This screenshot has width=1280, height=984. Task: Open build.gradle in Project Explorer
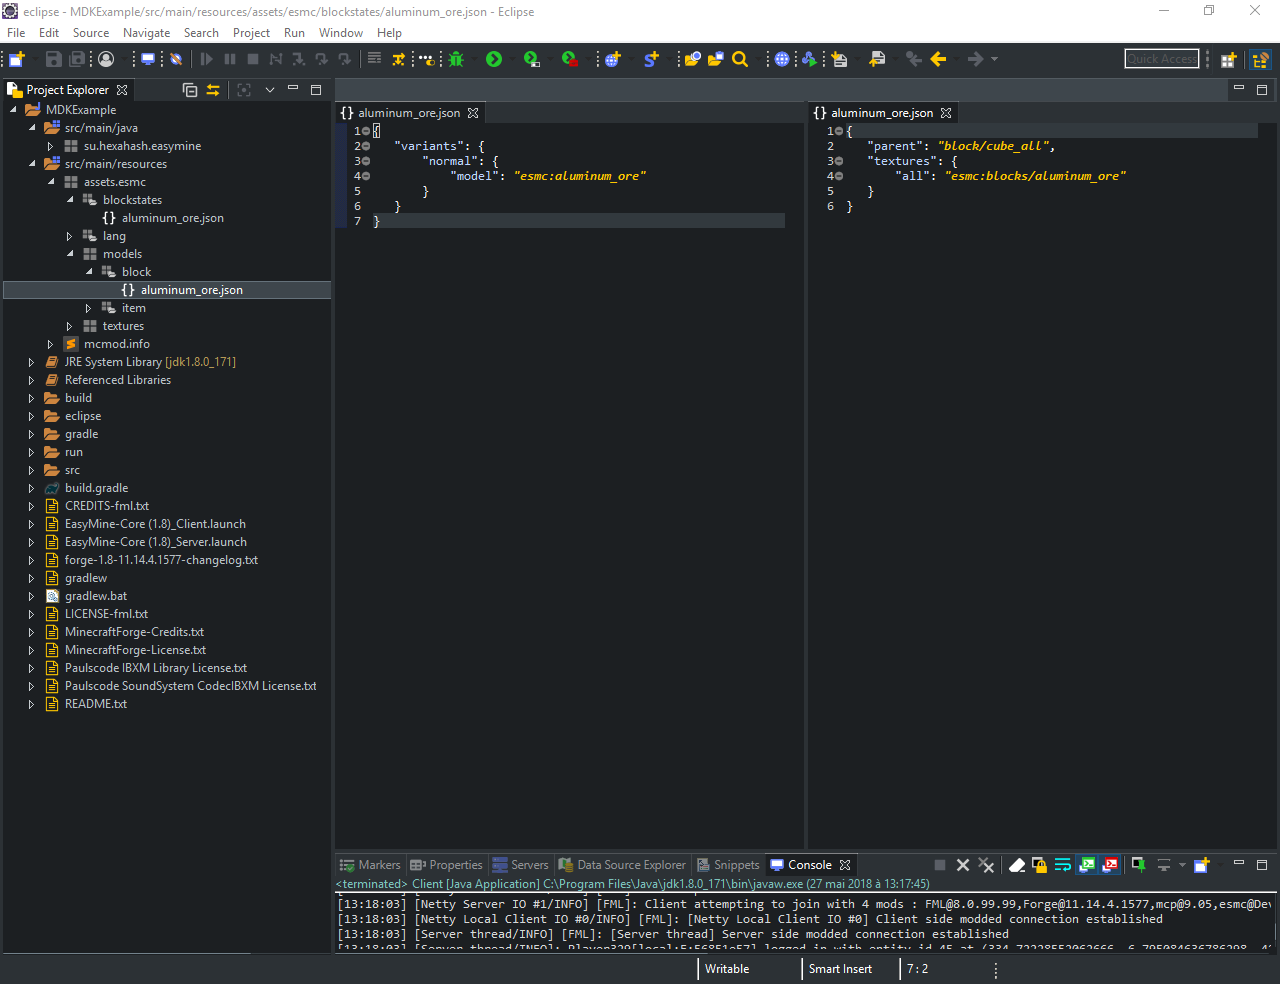(x=96, y=488)
